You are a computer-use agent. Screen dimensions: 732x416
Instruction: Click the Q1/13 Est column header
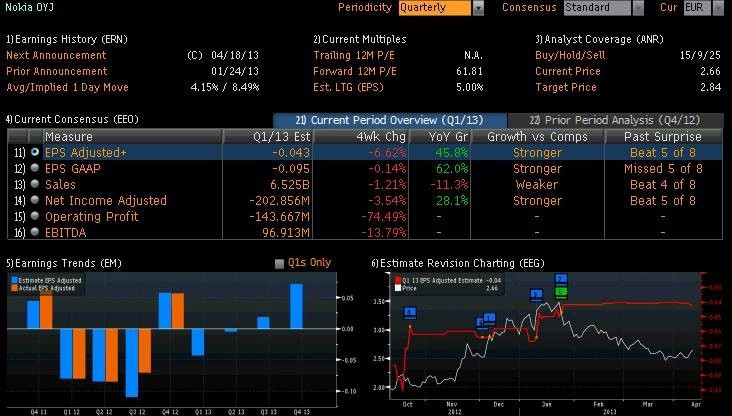coord(268,137)
